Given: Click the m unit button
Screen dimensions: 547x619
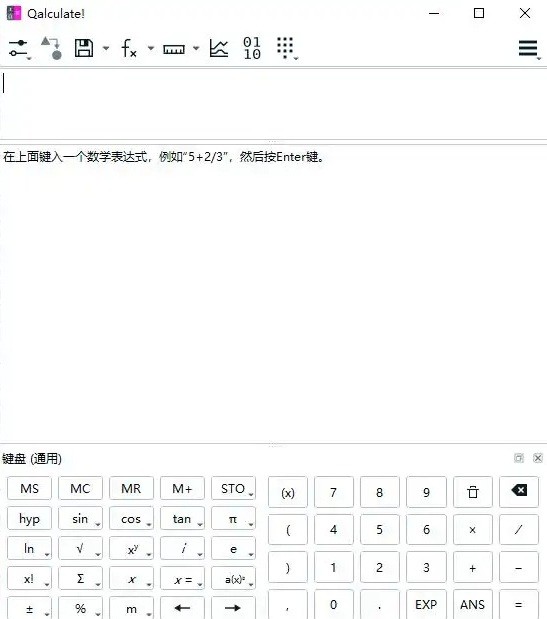Looking at the screenshot, I should [131, 608].
